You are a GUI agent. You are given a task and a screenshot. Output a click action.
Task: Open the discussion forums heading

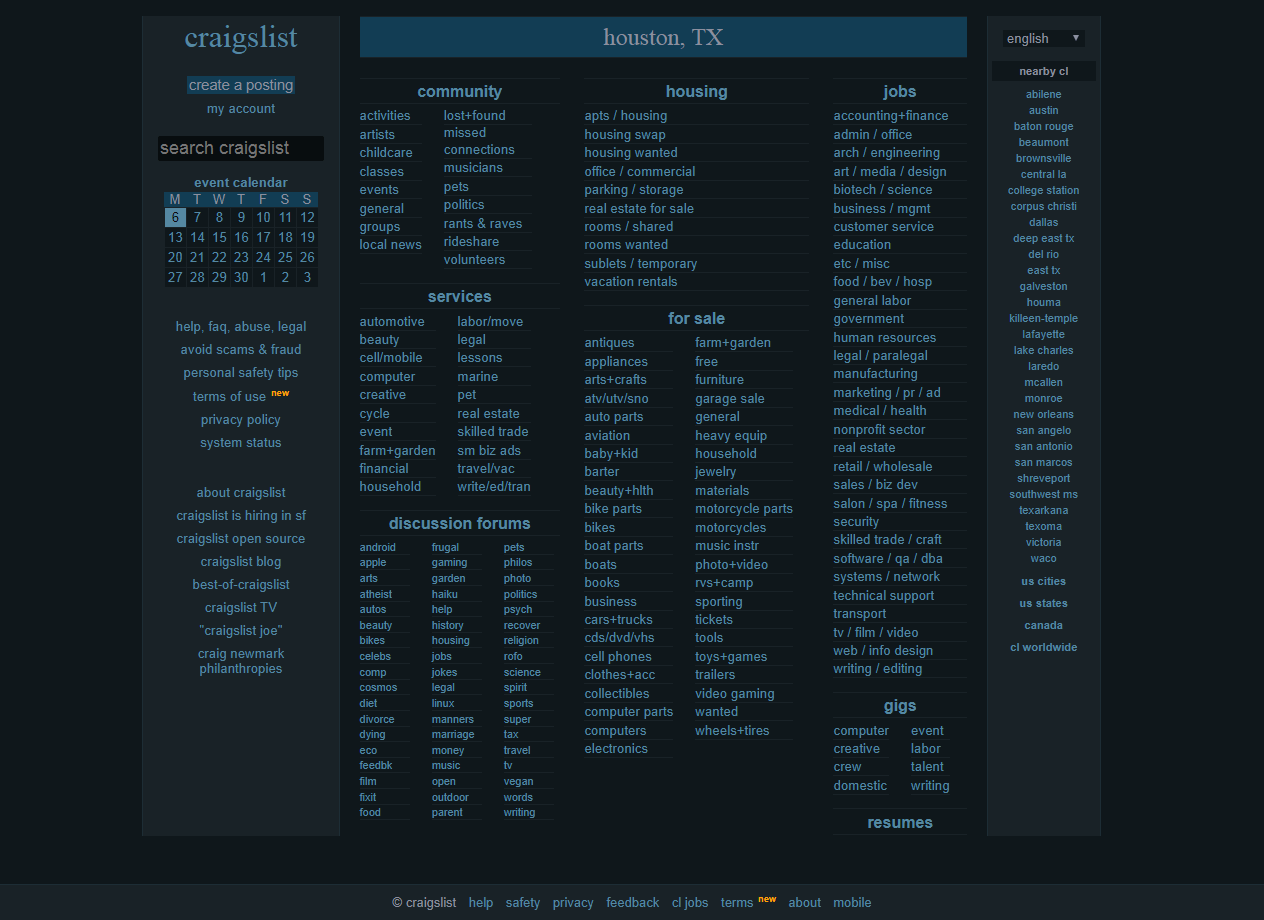tap(460, 523)
